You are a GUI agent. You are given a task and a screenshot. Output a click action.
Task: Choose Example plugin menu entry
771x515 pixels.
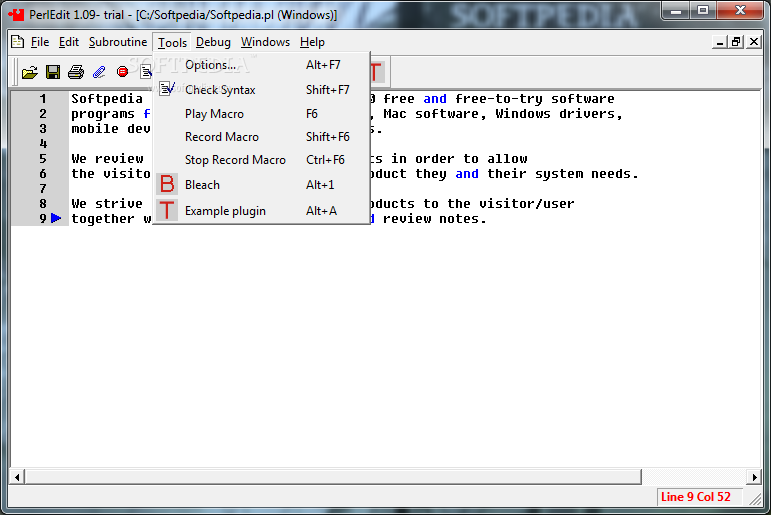(262, 211)
